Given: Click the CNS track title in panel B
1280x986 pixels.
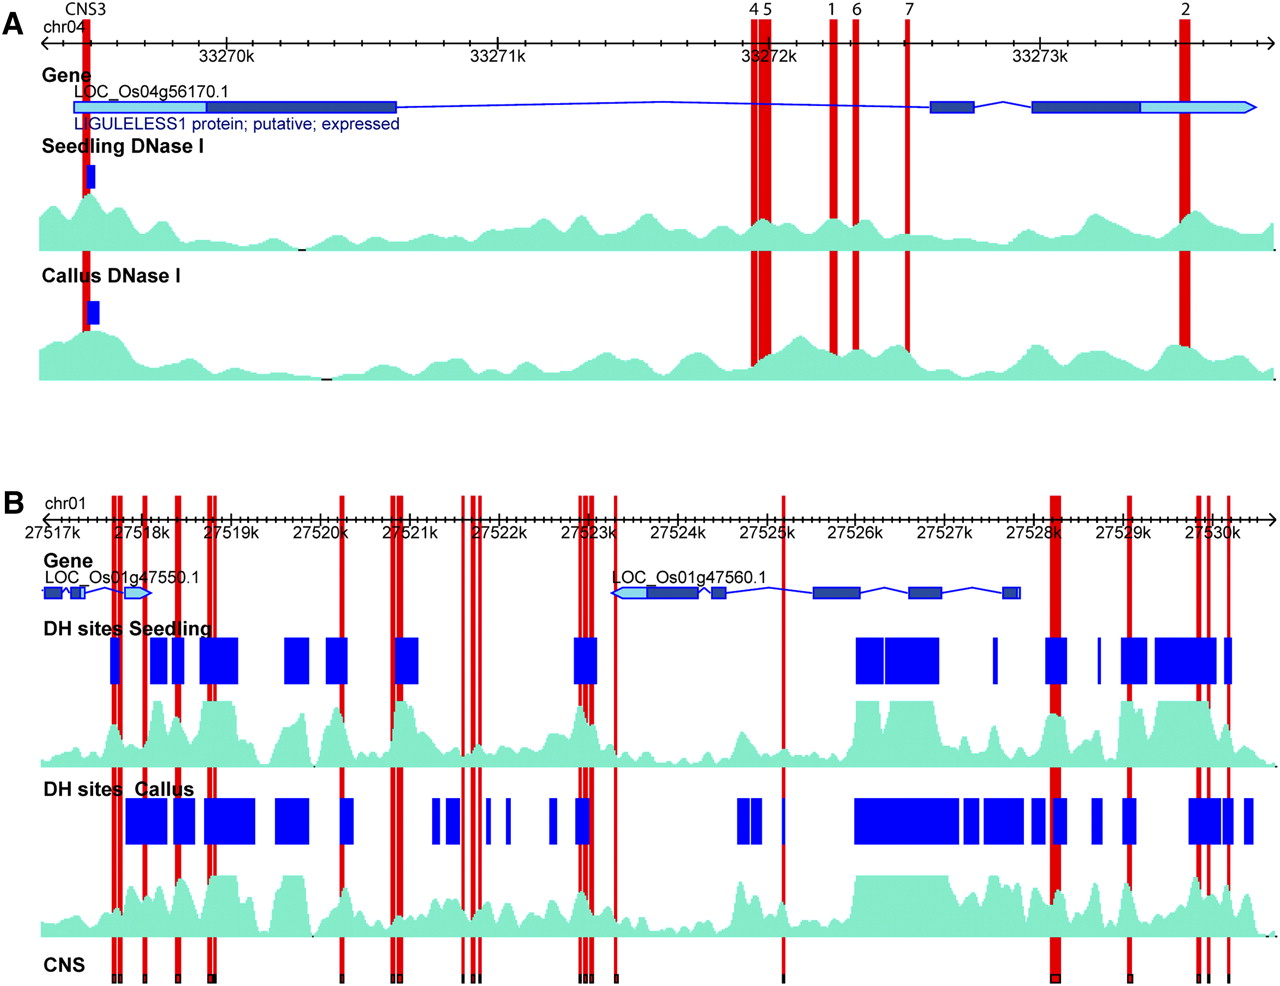Looking at the screenshot, I should point(64,965).
